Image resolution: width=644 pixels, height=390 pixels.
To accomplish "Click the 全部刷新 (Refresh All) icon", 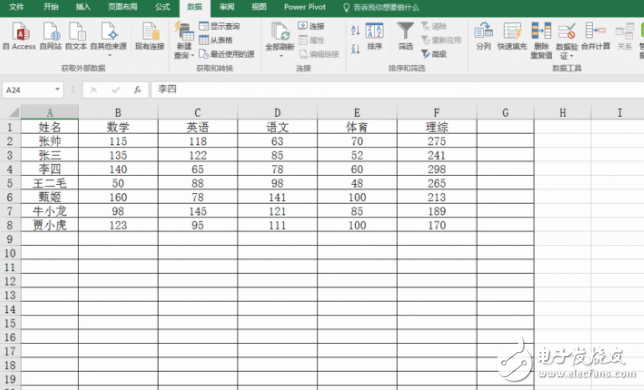I will 280,32.
